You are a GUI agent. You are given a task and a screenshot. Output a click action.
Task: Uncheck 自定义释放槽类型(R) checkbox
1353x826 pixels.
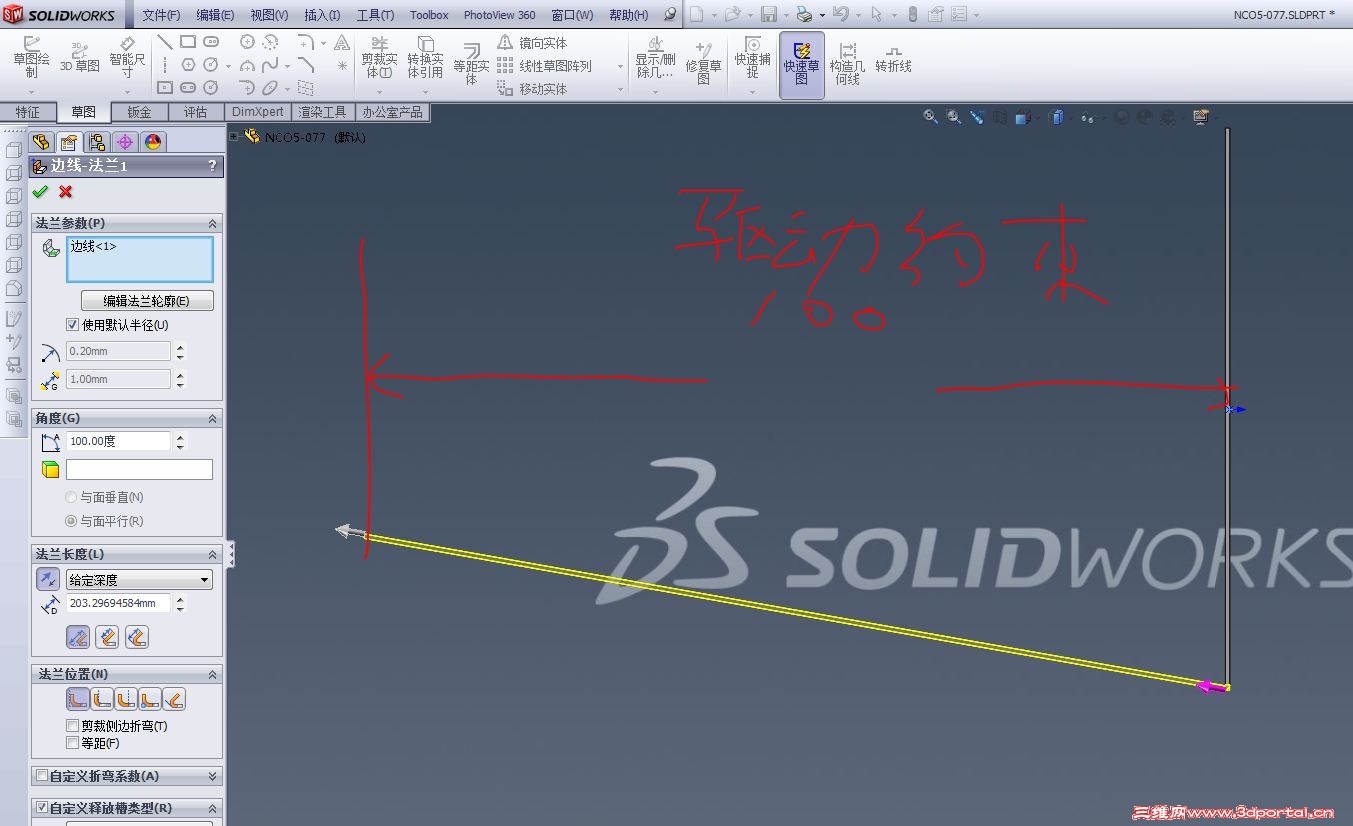41,808
